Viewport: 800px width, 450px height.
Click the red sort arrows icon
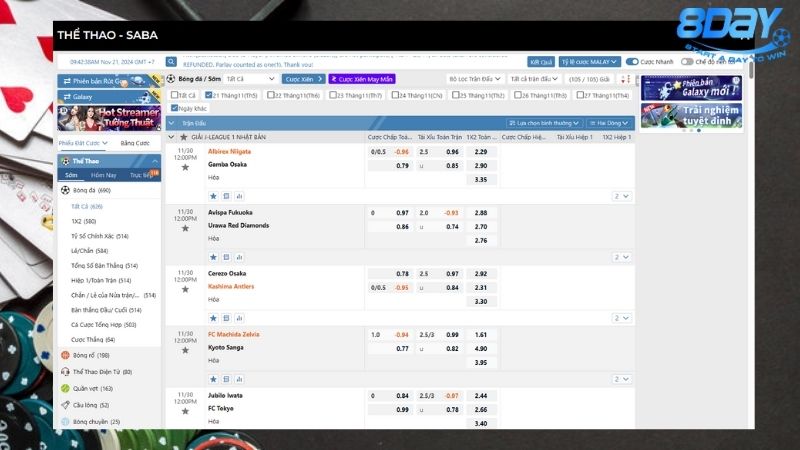click(625, 79)
